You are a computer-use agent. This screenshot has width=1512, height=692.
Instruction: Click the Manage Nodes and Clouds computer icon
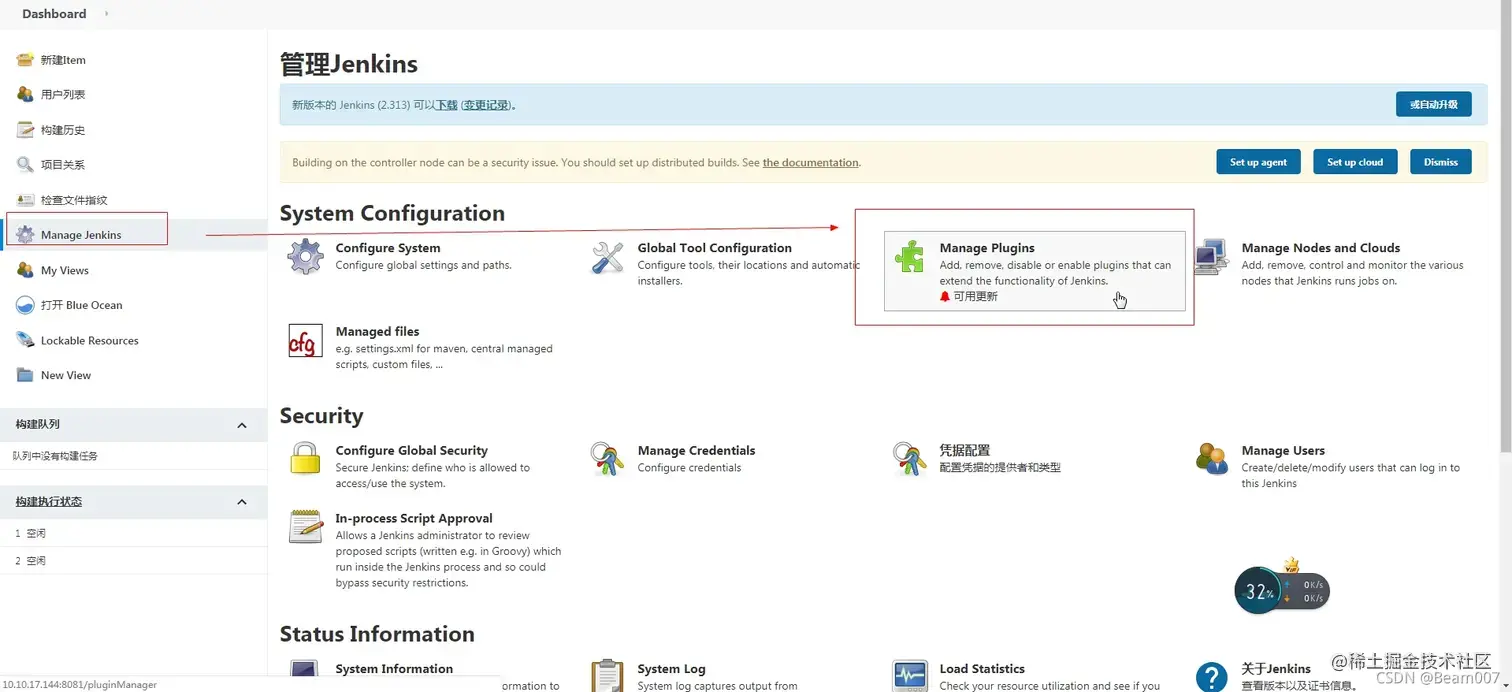(1211, 257)
